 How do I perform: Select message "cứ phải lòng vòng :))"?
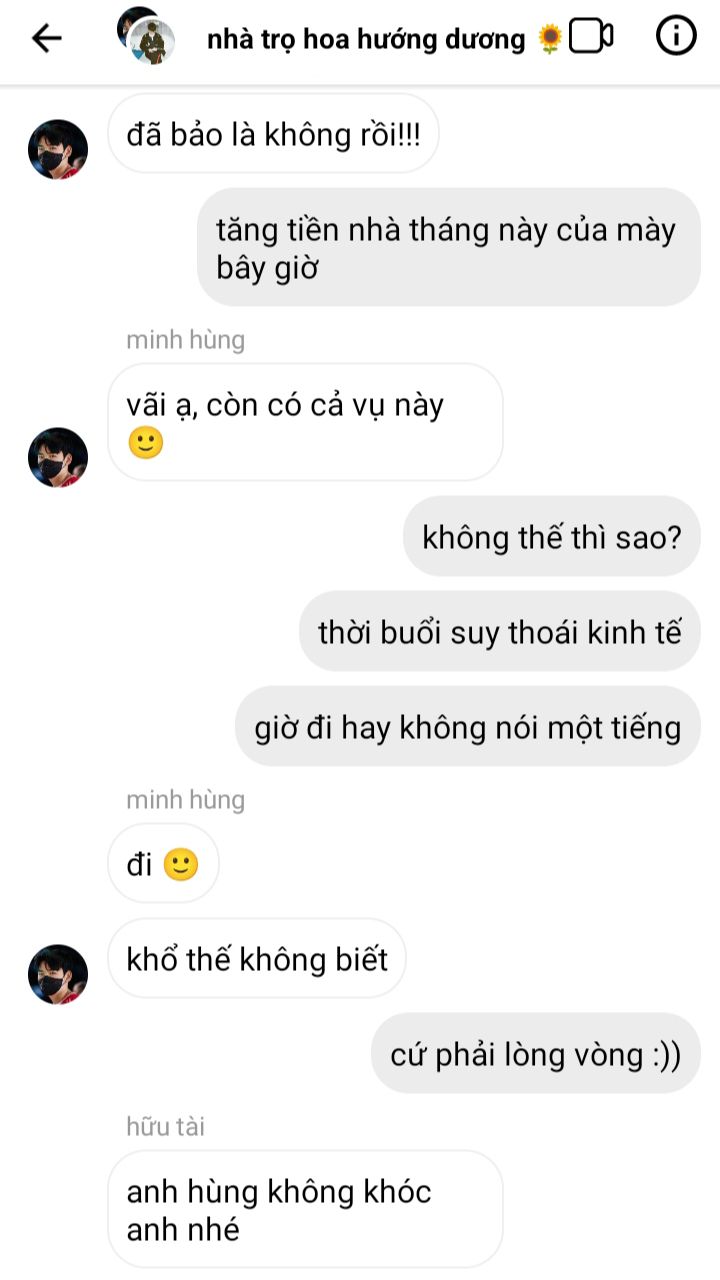pyautogui.click(x=536, y=1054)
